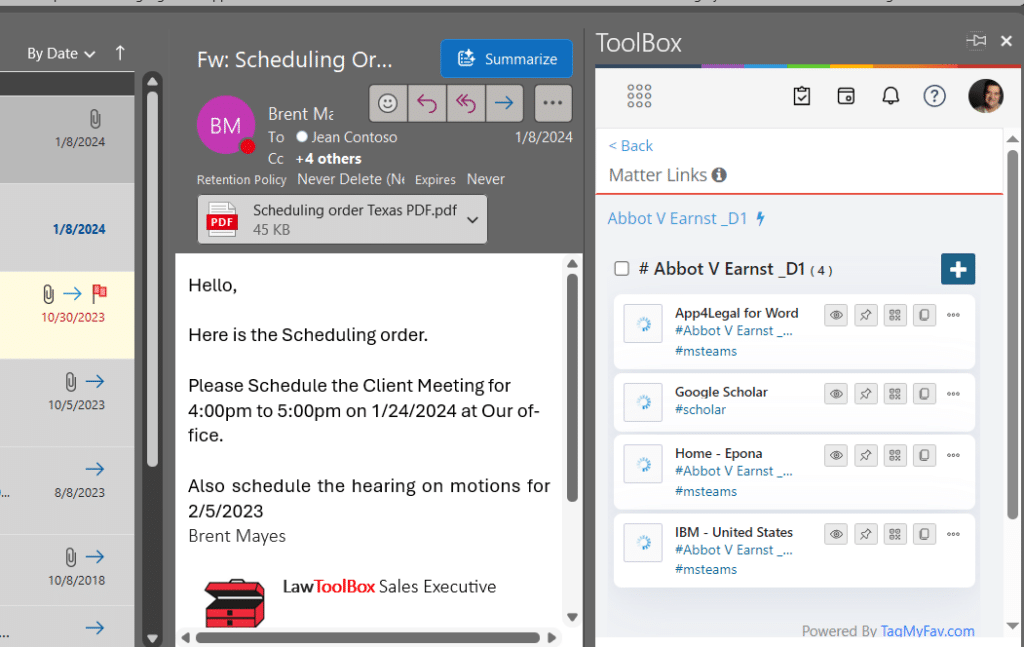This screenshot has width=1024, height=647.
Task: Open the ToolBox tasks clipboard icon
Action: pos(801,96)
